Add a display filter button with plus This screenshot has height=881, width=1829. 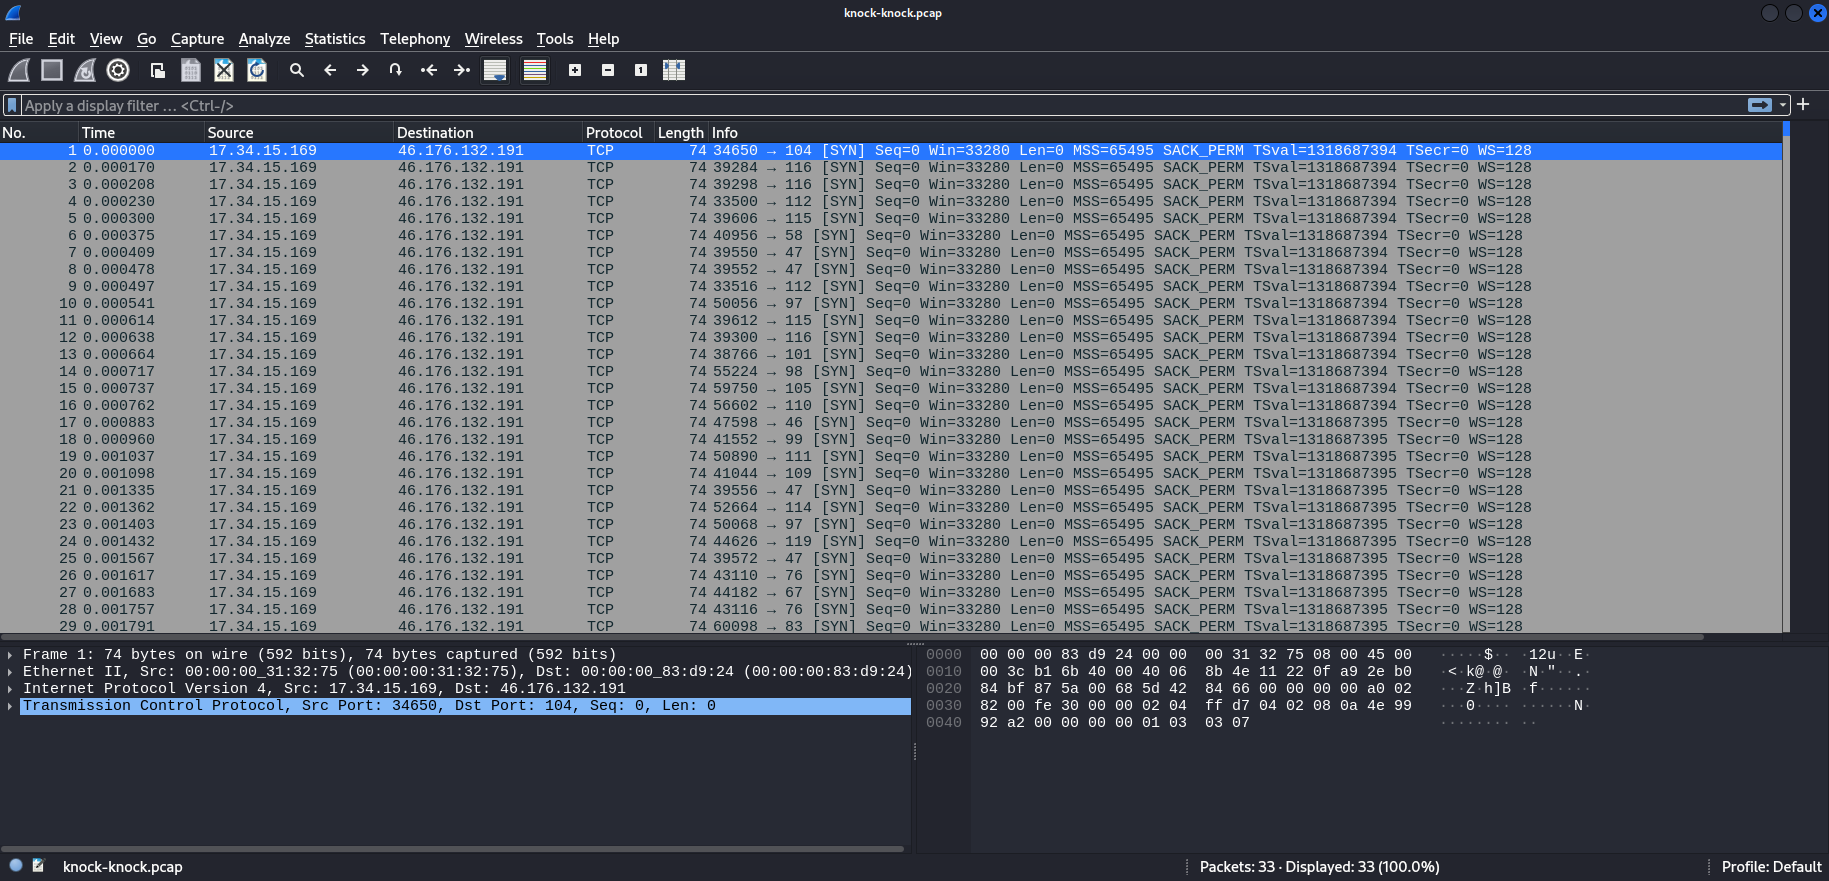coord(1803,104)
